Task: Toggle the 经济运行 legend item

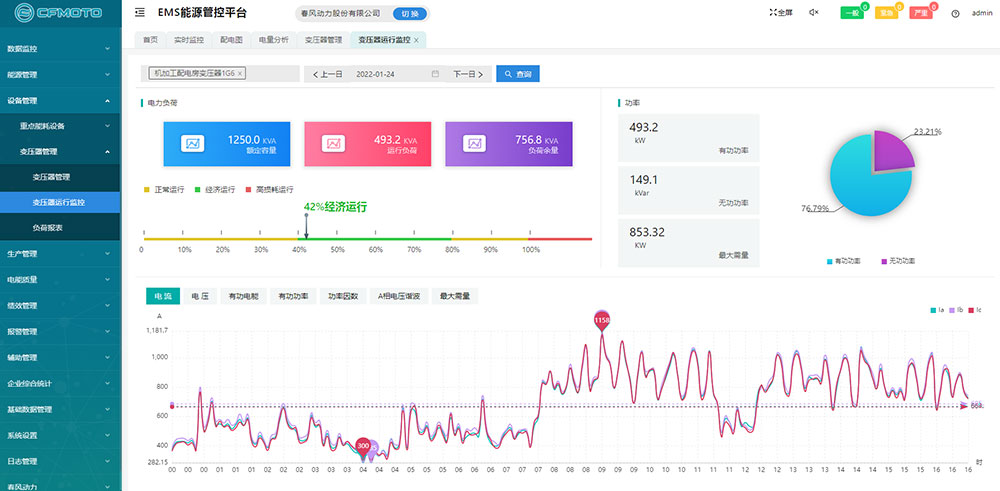Action: pyautogui.click(x=215, y=190)
